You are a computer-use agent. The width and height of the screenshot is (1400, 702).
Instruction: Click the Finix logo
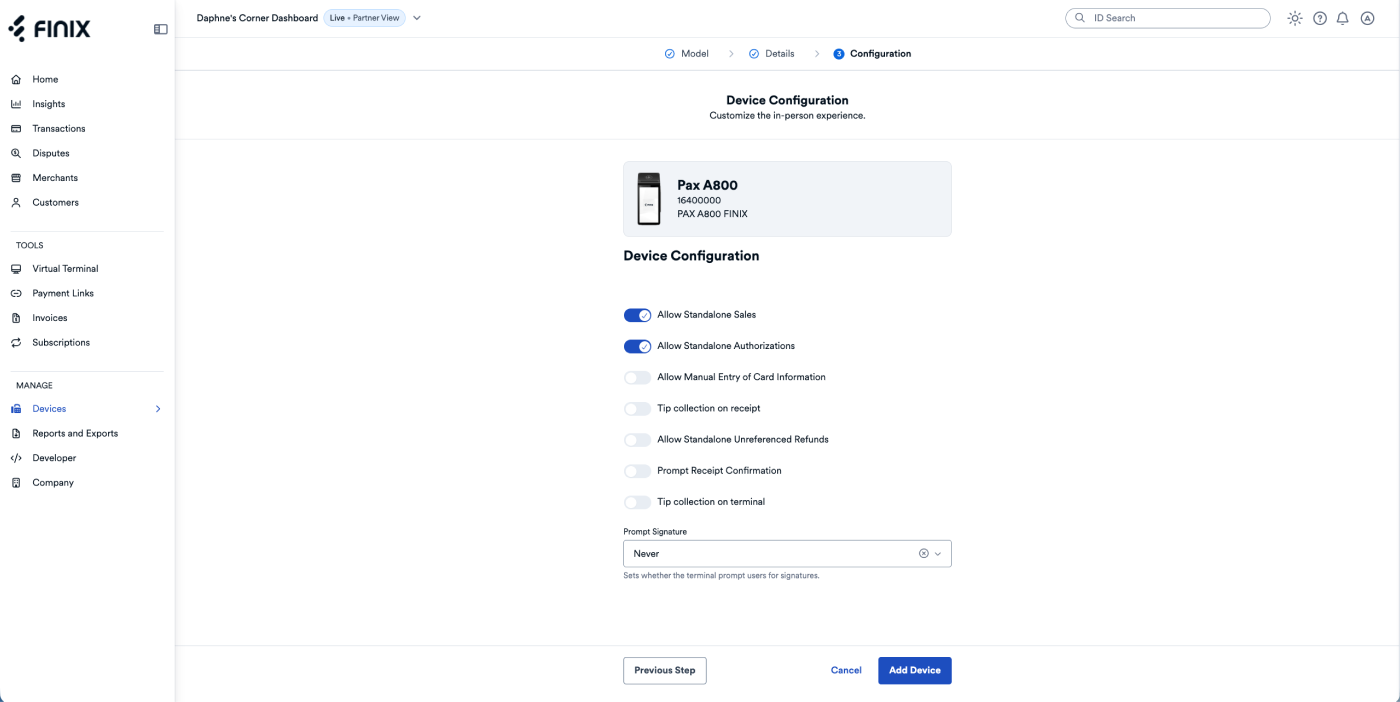tap(49, 29)
